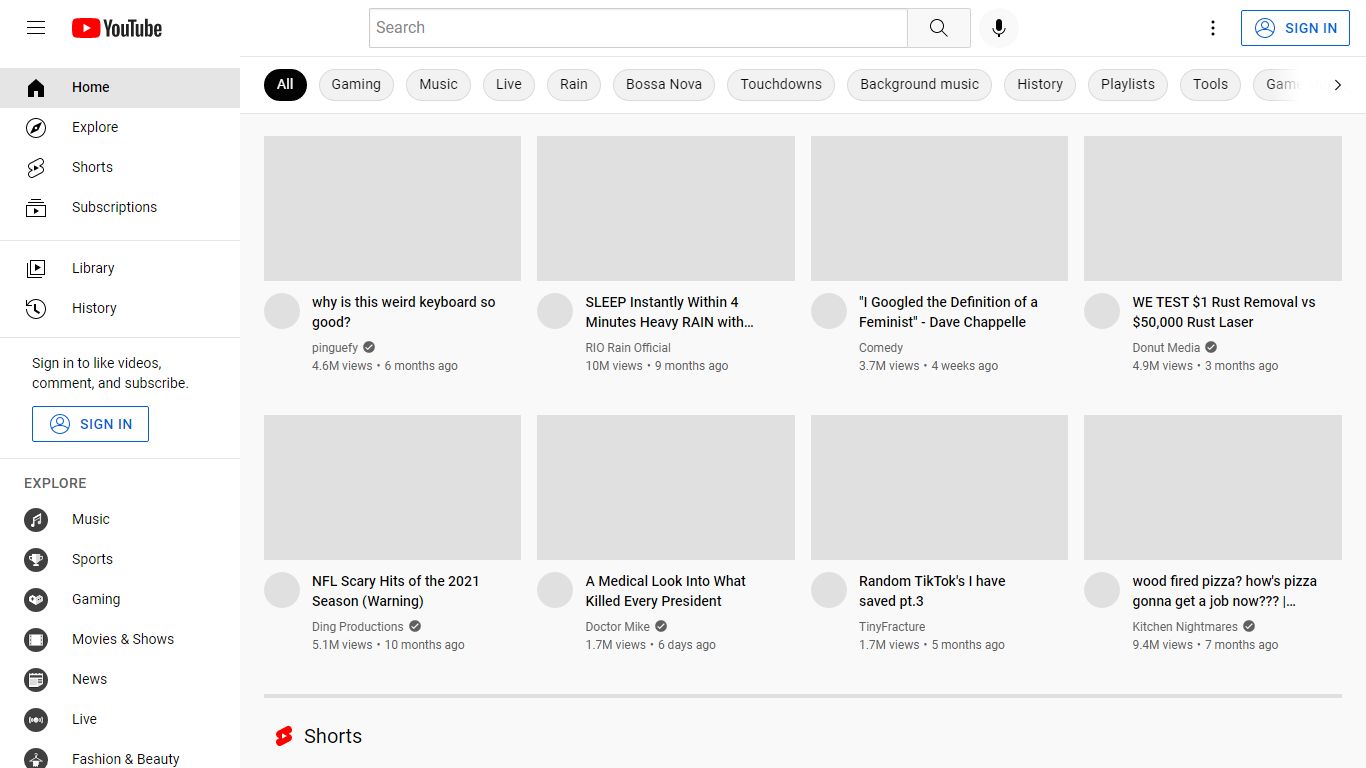The width and height of the screenshot is (1366, 768).
Task: Open the Kitchen Nightmares video thumbnail
Action: 1213,487
